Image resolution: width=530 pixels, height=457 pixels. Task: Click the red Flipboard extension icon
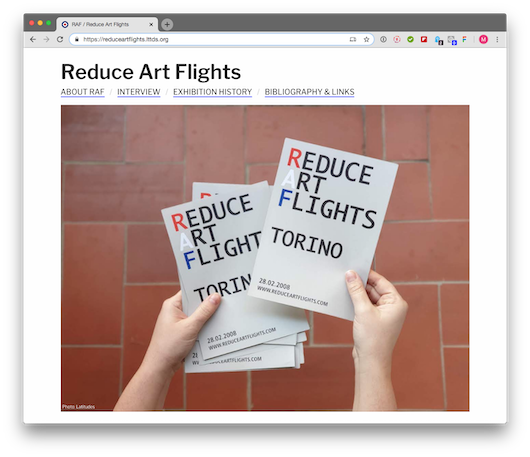pos(424,40)
